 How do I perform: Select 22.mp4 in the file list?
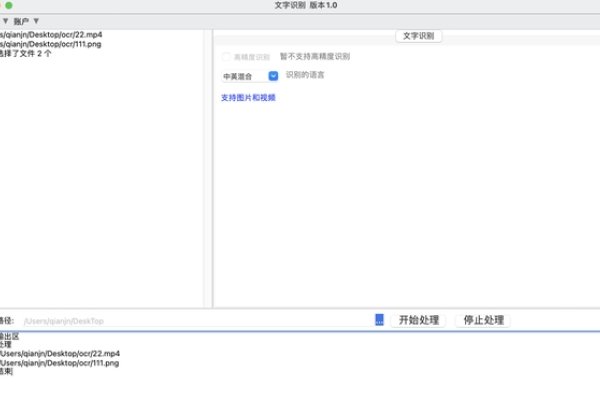(51, 34)
